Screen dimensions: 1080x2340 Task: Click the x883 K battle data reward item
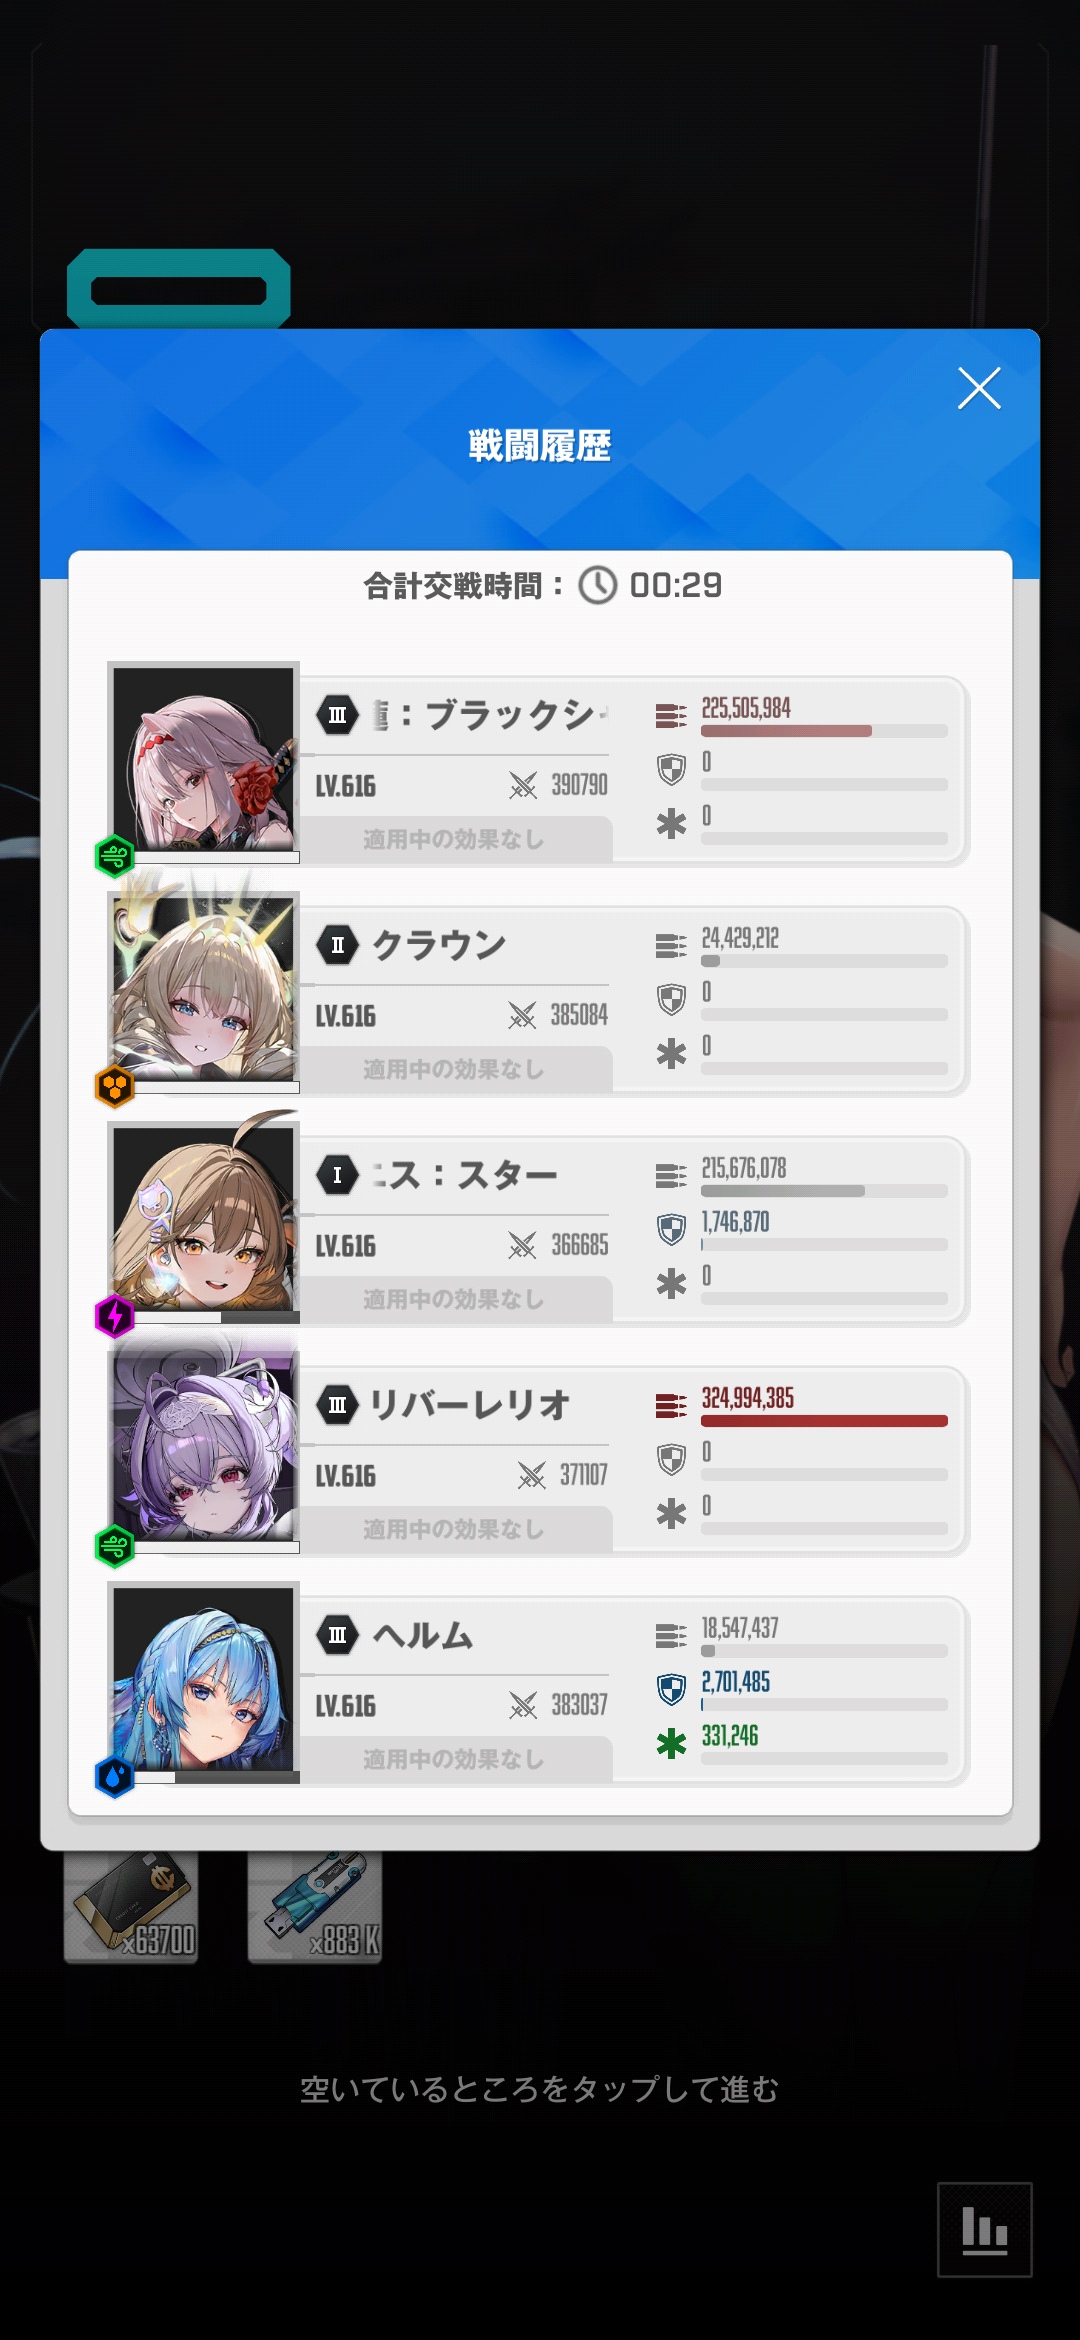click(315, 1906)
